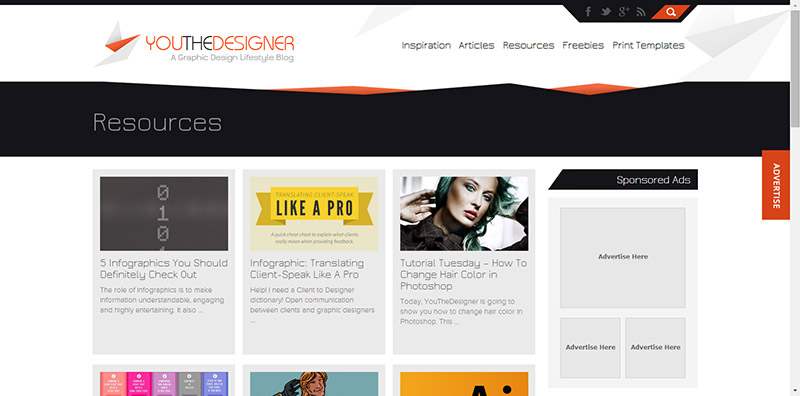Click the Google Plus icon
Screen dimensions: 800x396
(x=623, y=12)
